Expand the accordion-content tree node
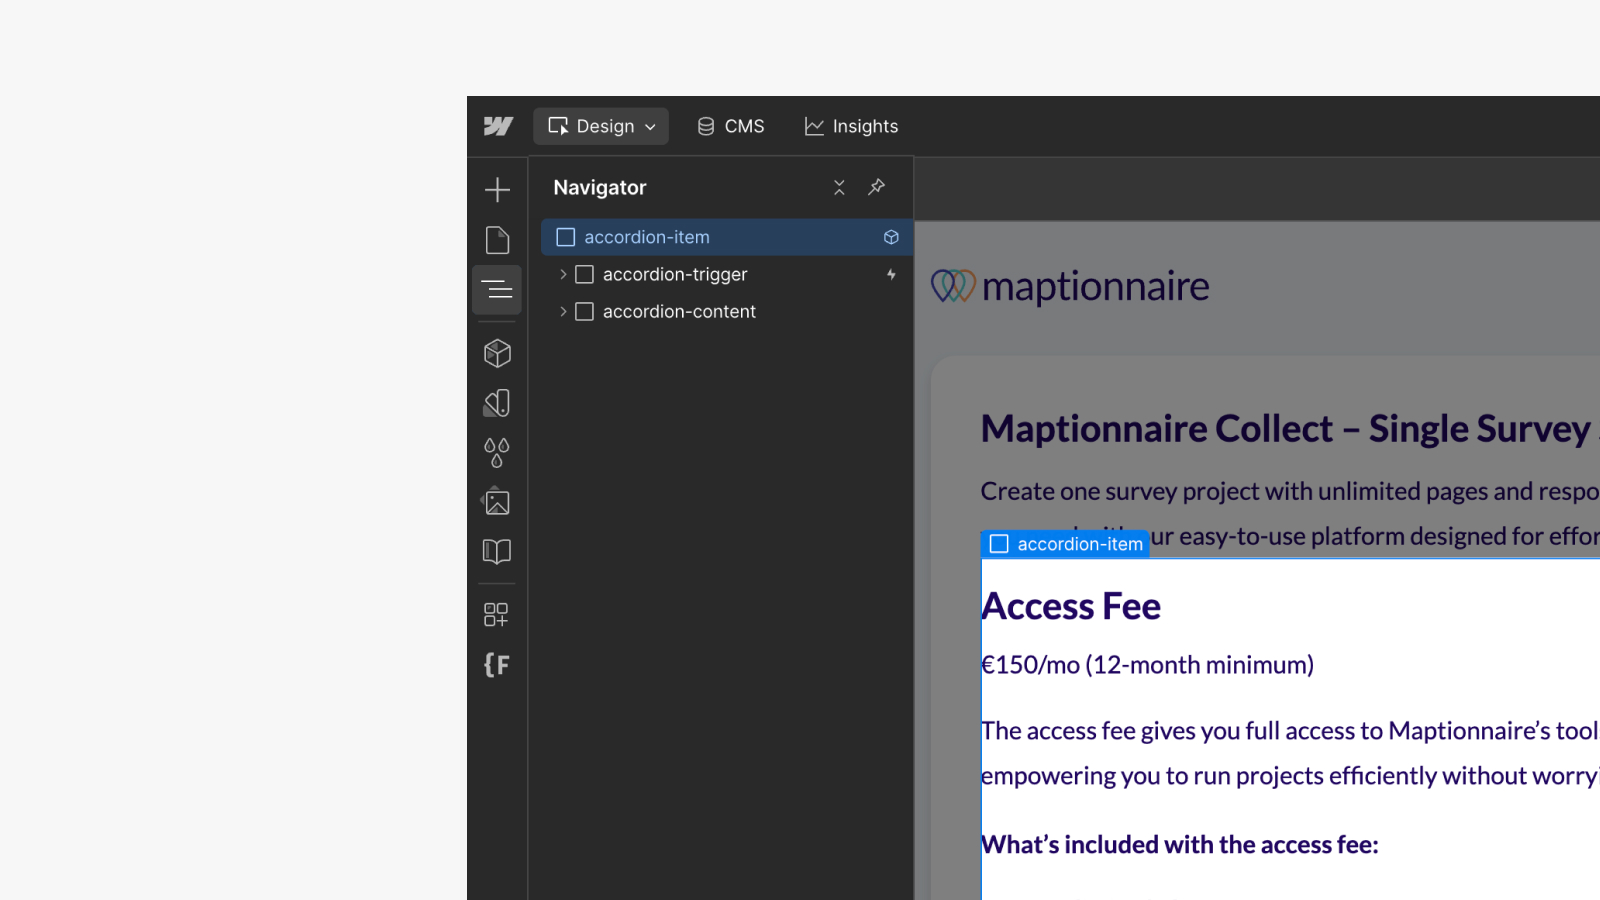 pyautogui.click(x=563, y=311)
